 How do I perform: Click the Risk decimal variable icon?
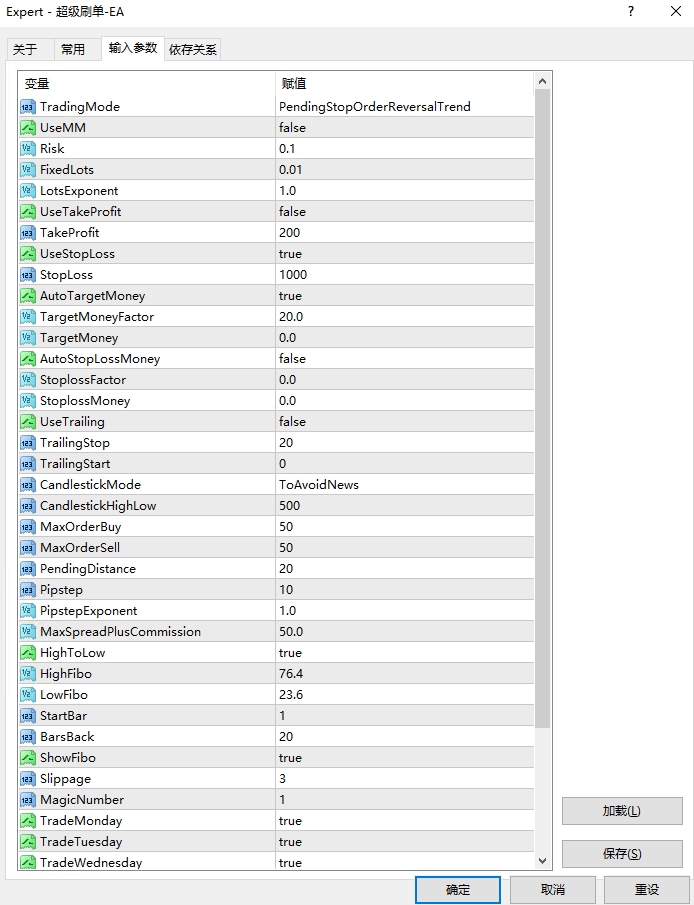click(x=28, y=149)
